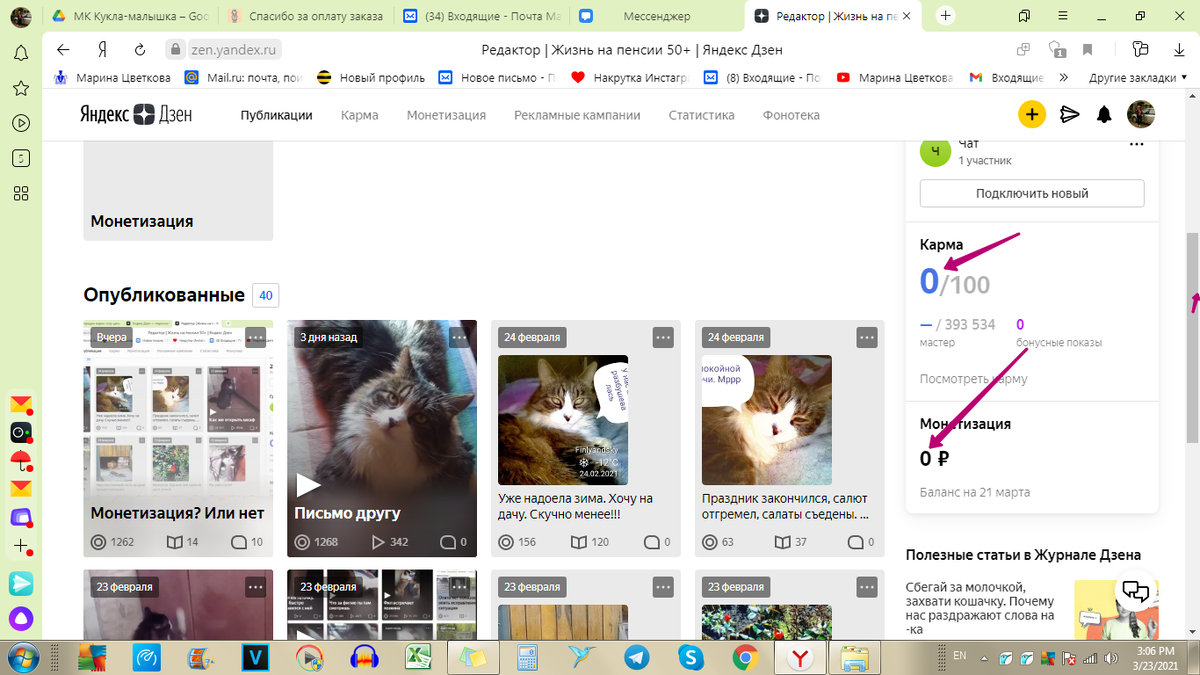1200x675 pixels.
Task: Open Calculator from the taskbar
Action: [x=526, y=657]
